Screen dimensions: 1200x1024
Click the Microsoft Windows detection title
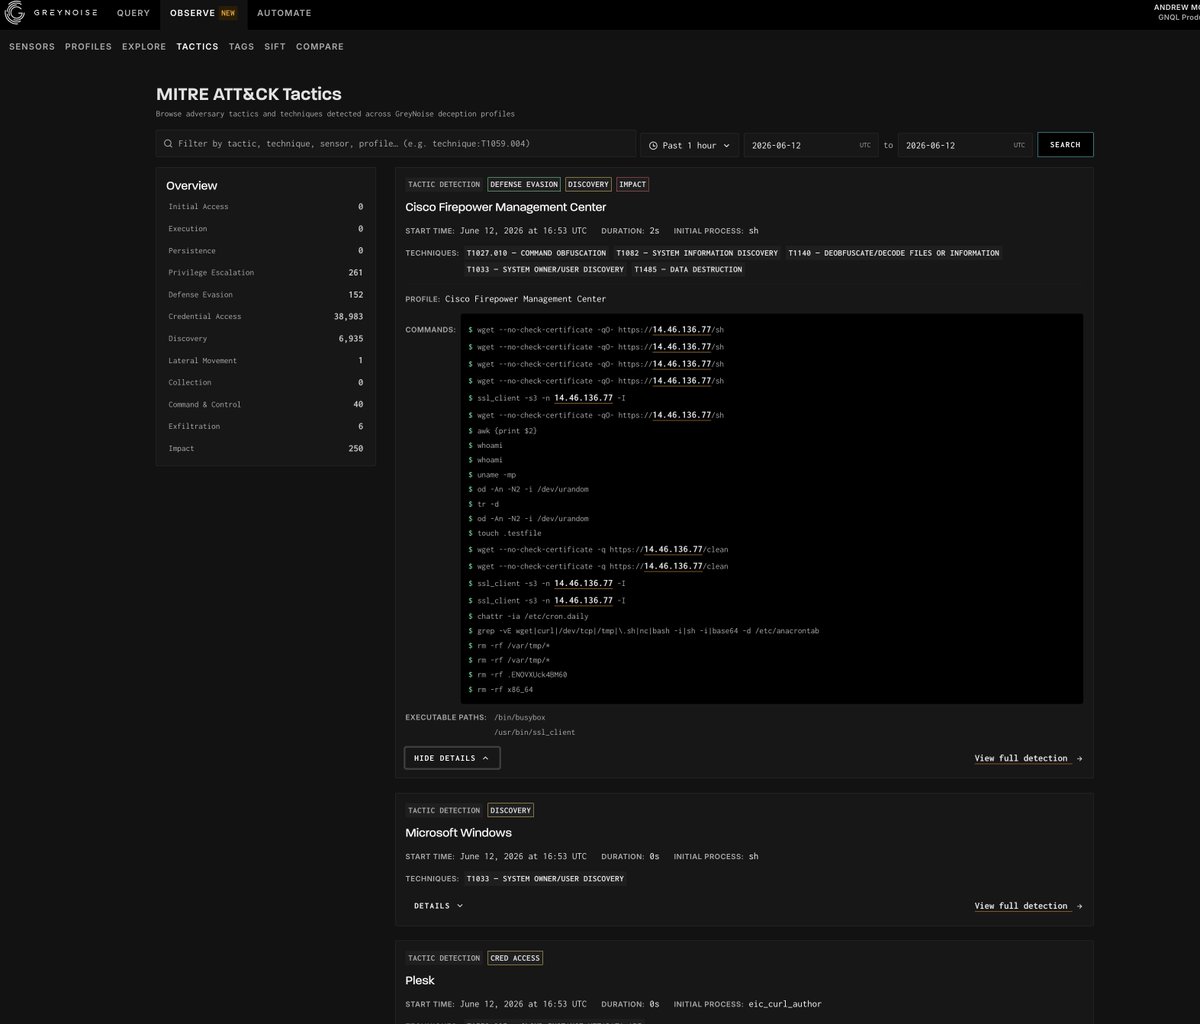point(458,833)
